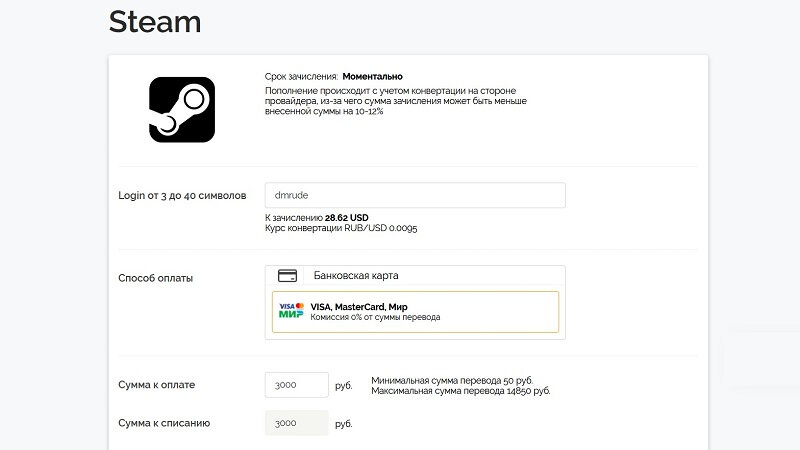Click the bank card icon
Image resolution: width=800 pixels, height=450 pixels.
(x=287, y=276)
